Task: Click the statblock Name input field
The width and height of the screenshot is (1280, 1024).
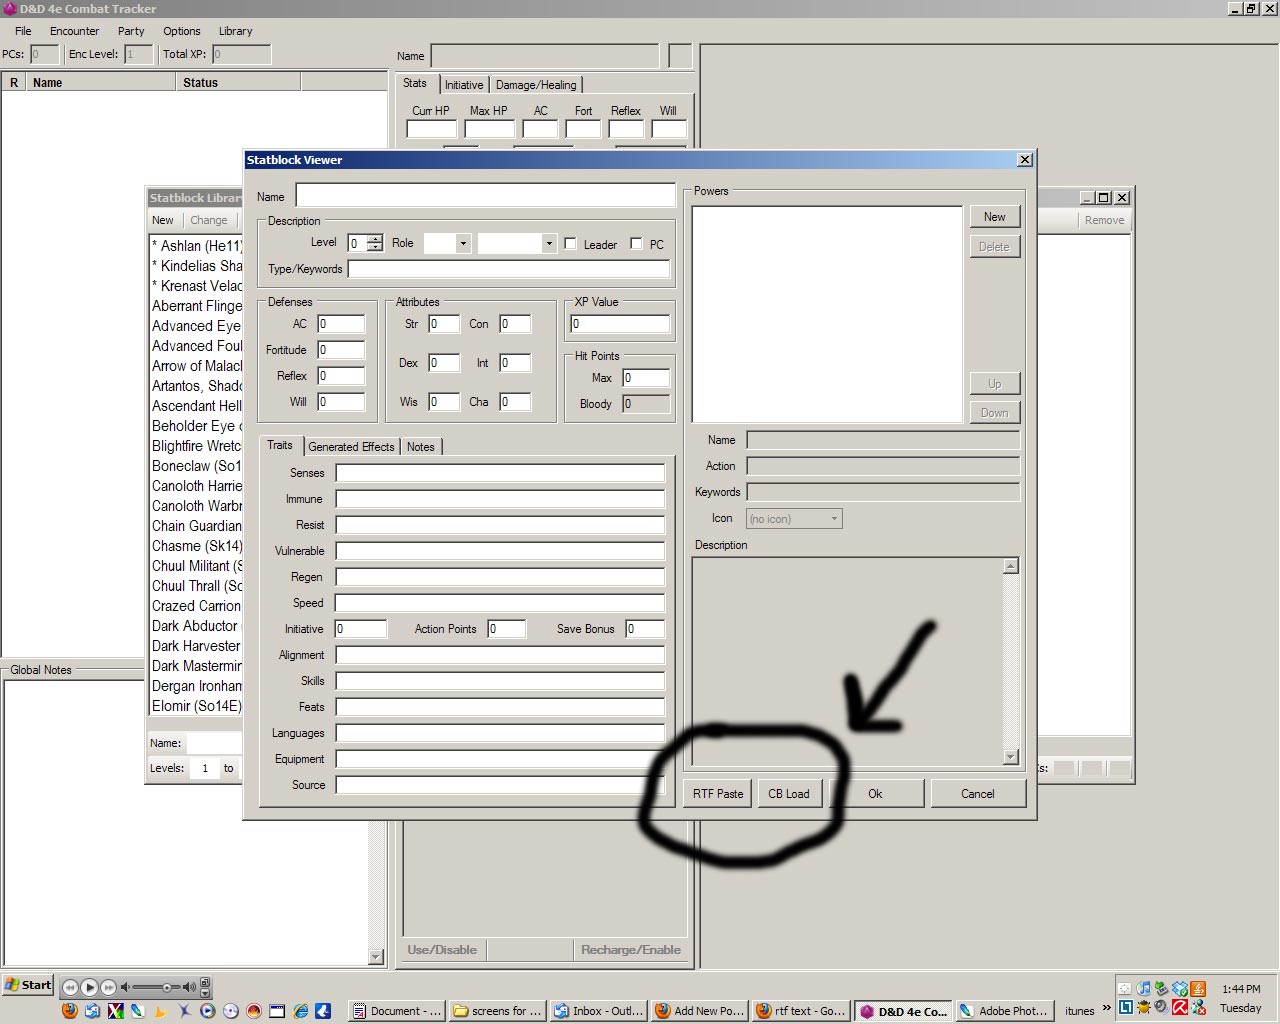Action: 485,196
